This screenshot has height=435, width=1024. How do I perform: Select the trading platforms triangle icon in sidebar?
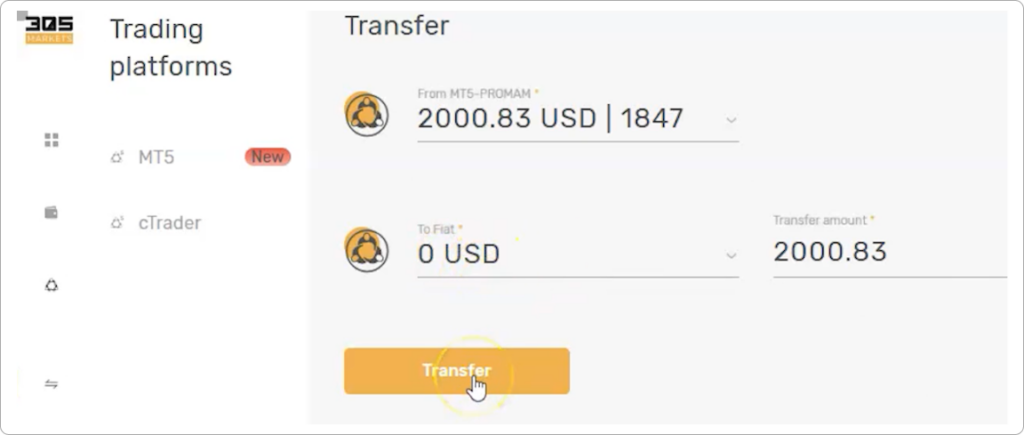[x=52, y=285]
